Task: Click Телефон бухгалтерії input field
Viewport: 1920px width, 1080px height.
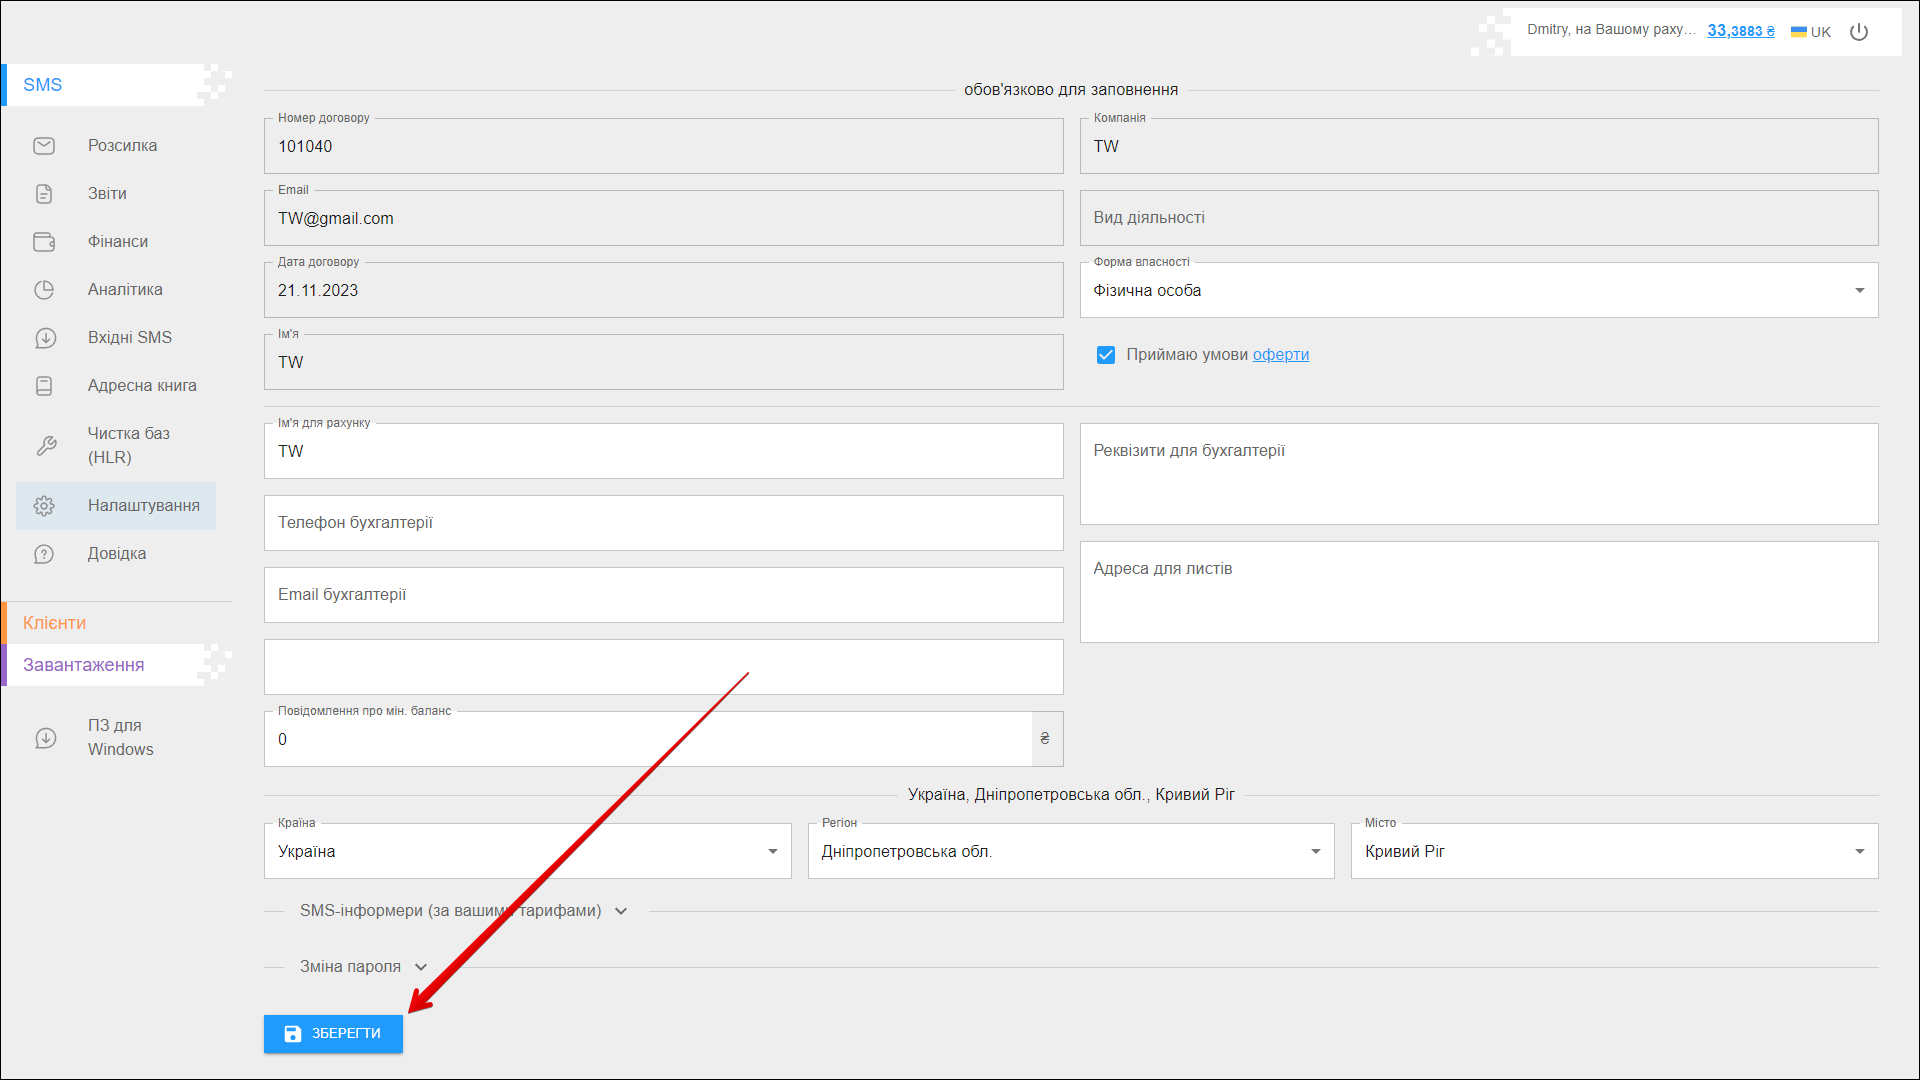Action: pyautogui.click(x=663, y=523)
